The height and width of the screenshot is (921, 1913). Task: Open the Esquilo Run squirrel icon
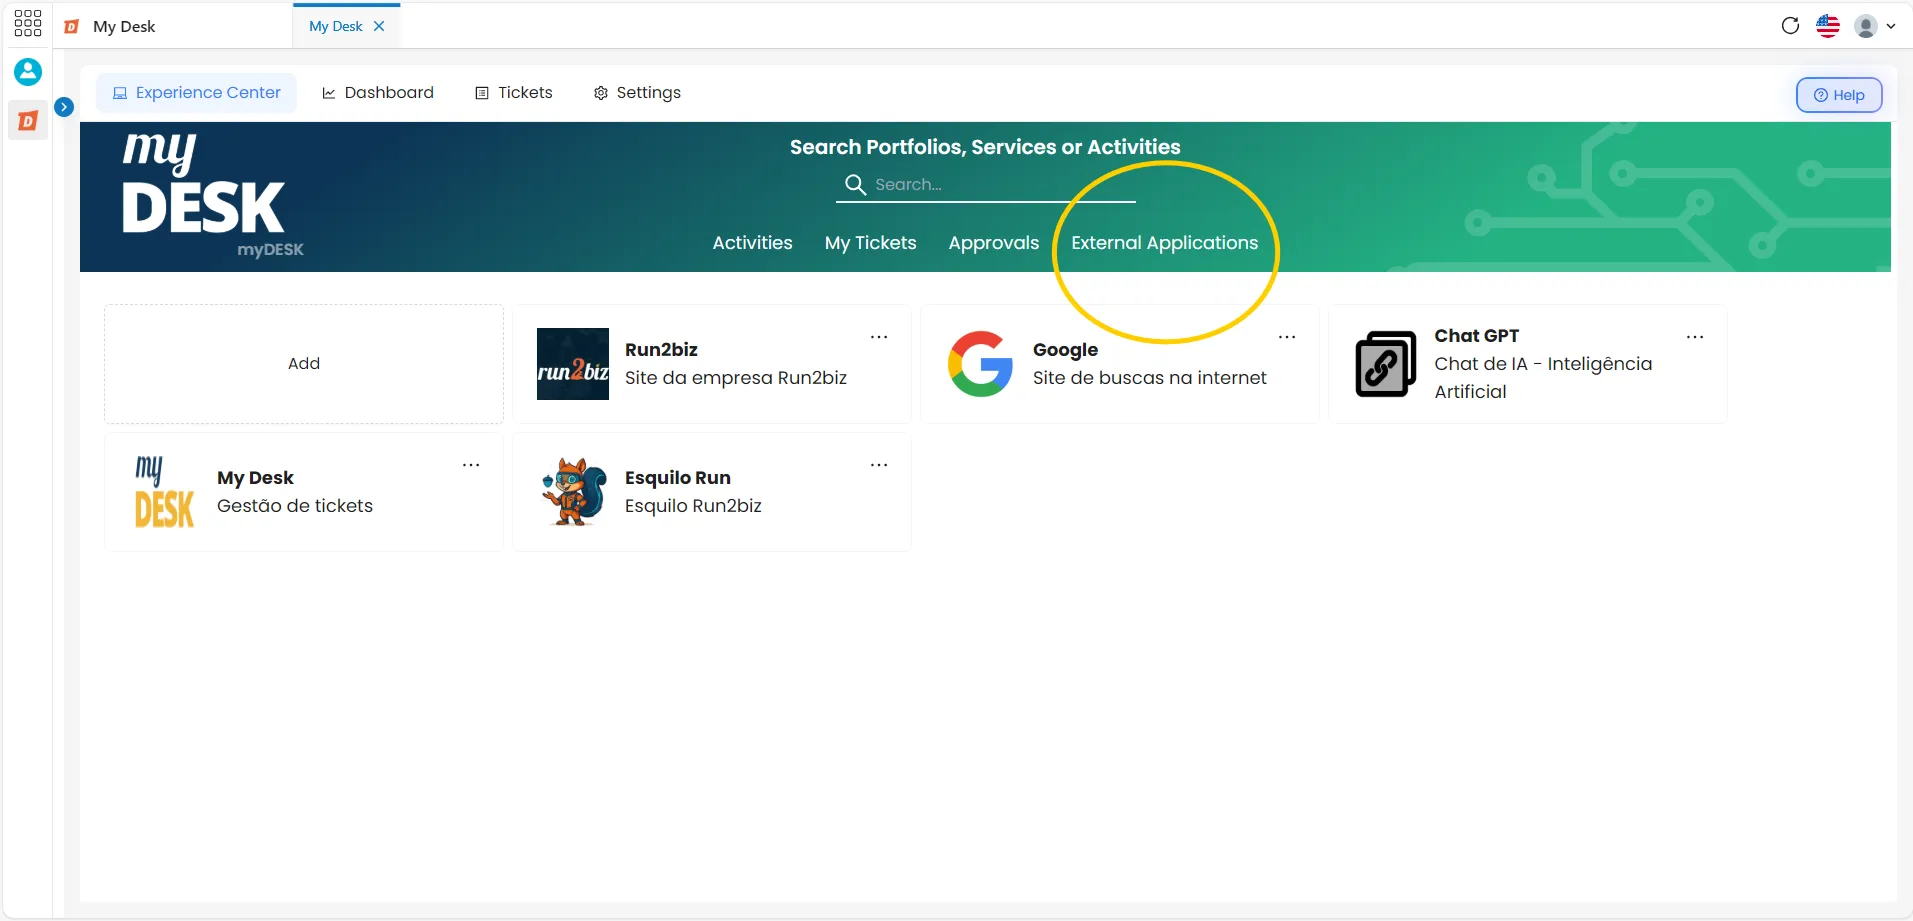(574, 492)
